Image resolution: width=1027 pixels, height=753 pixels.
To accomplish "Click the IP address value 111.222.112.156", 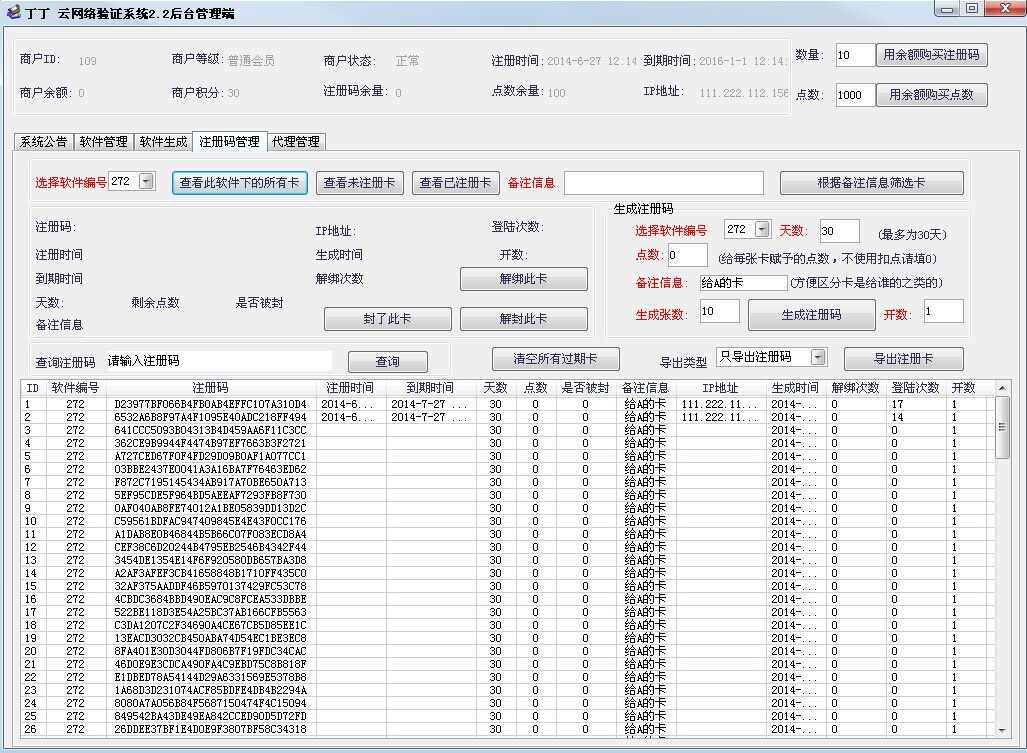I will click(744, 93).
